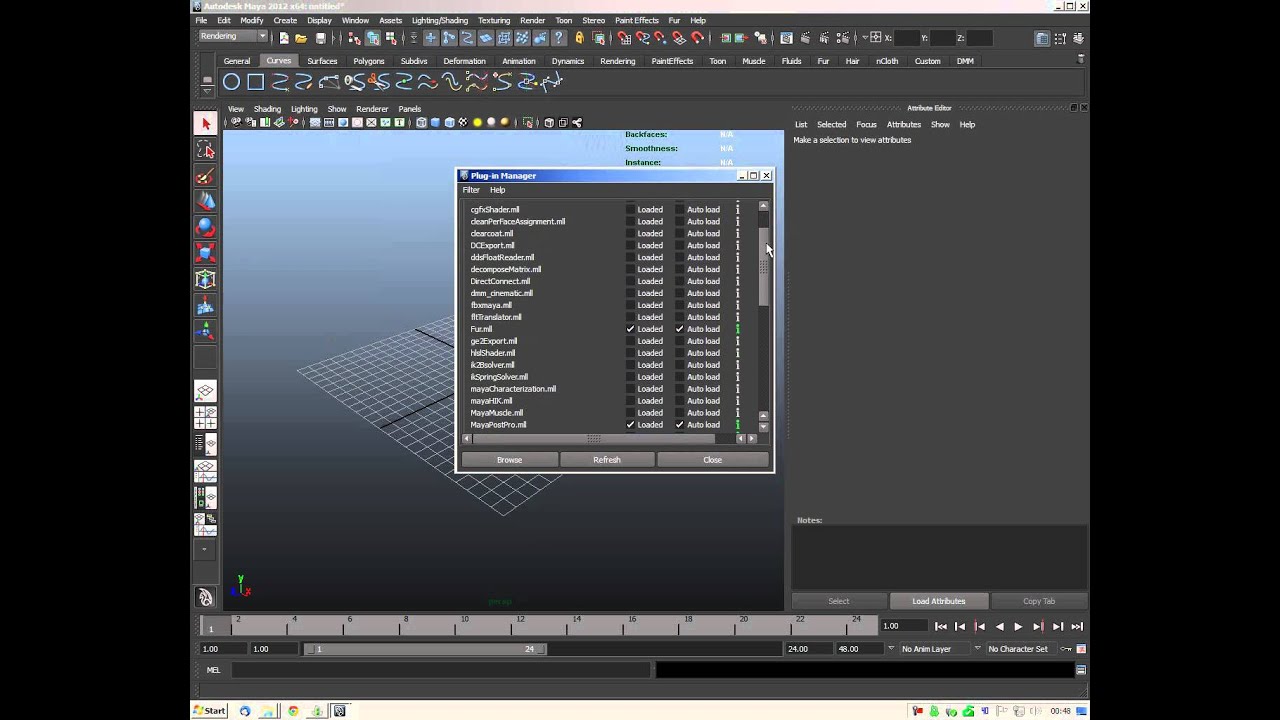Save the scene with the floppy disk icon
This screenshot has width=1280, height=720.
coord(320,38)
